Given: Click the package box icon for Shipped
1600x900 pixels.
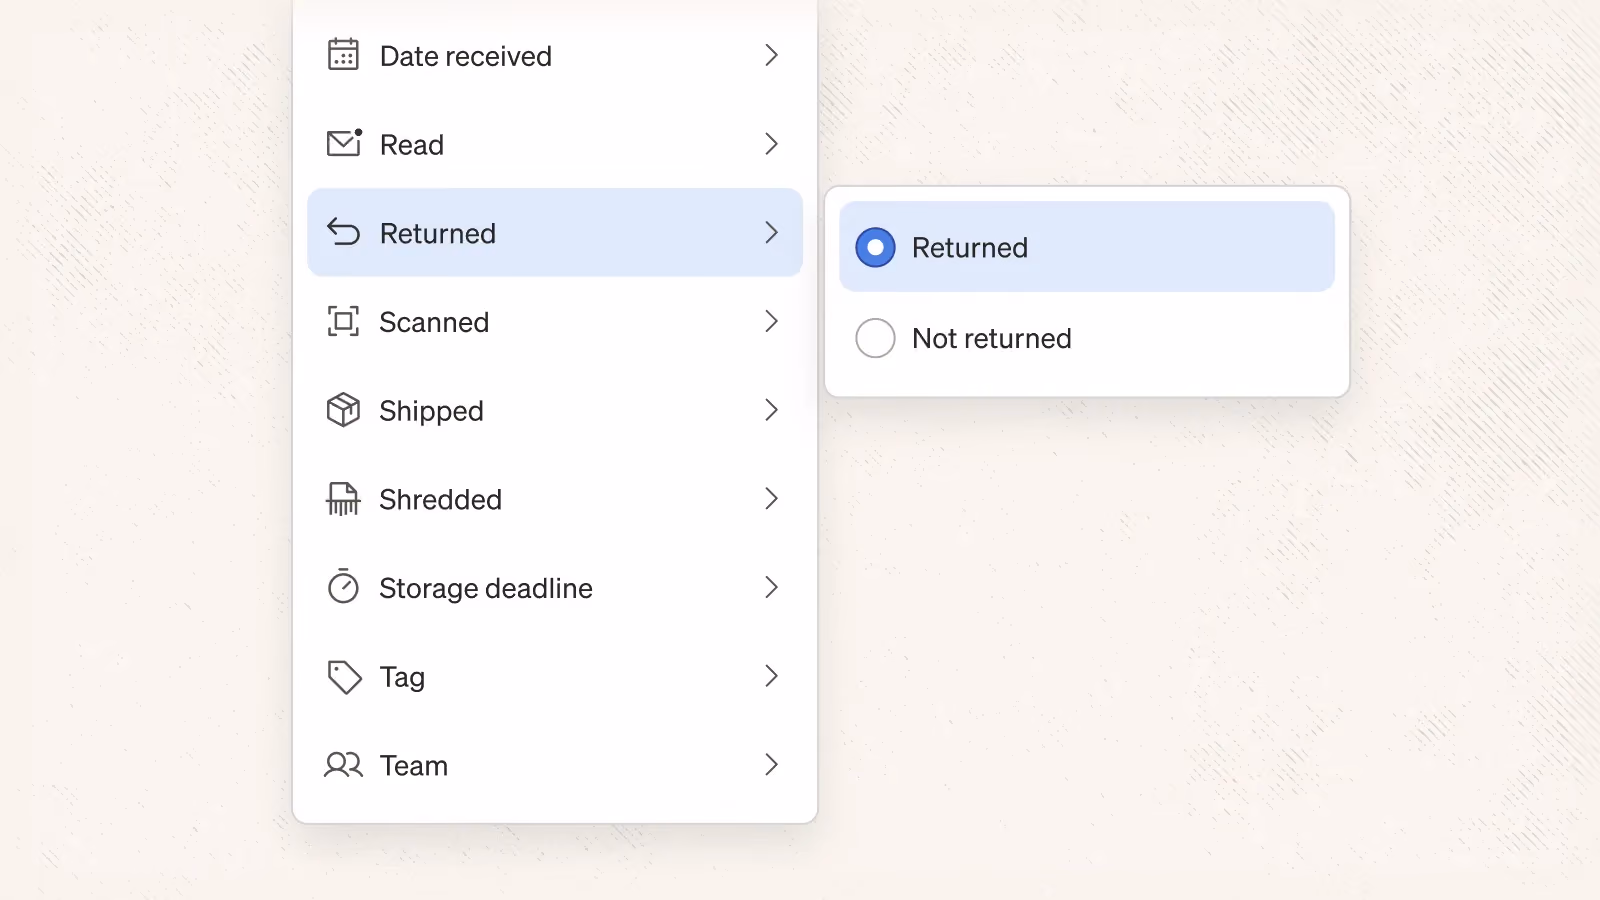Looking at the screenshot, I should click(x=343, y=410).
